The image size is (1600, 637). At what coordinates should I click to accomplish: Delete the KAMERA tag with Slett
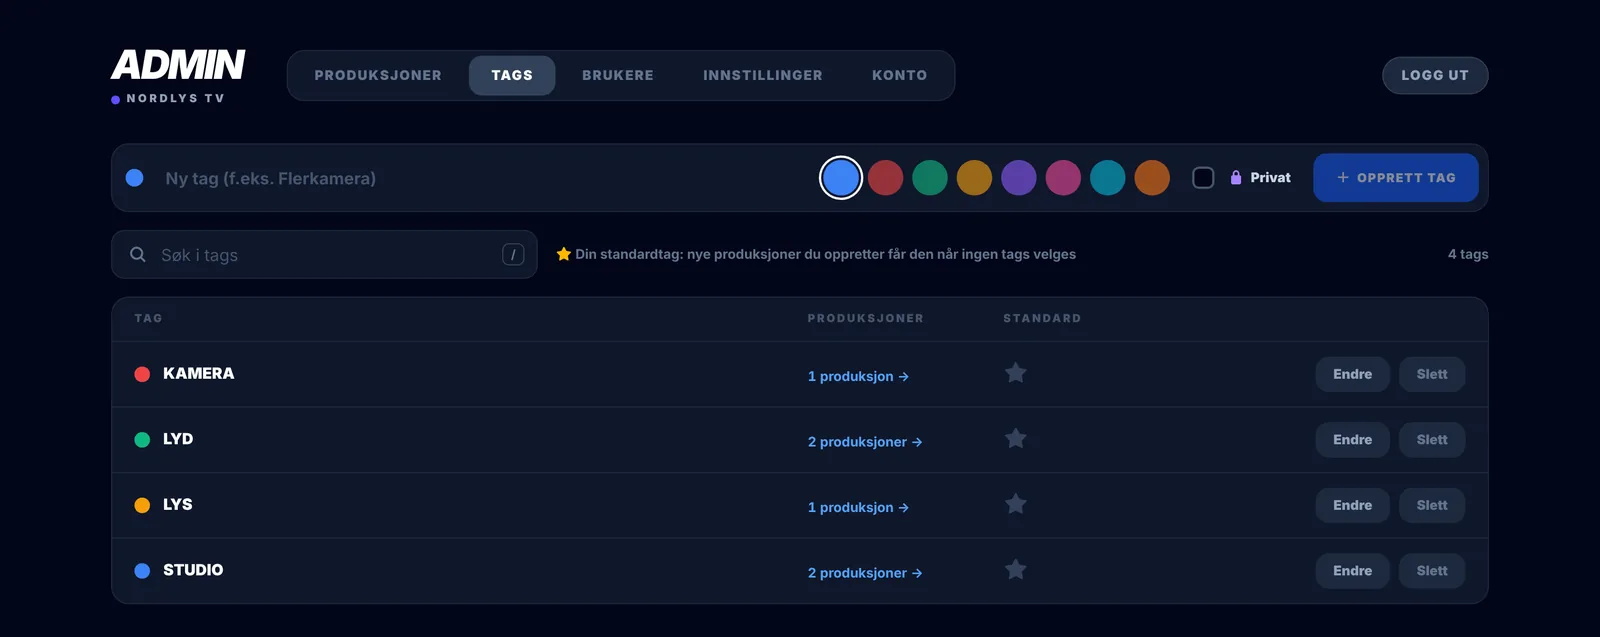(x=1432, y=374)
